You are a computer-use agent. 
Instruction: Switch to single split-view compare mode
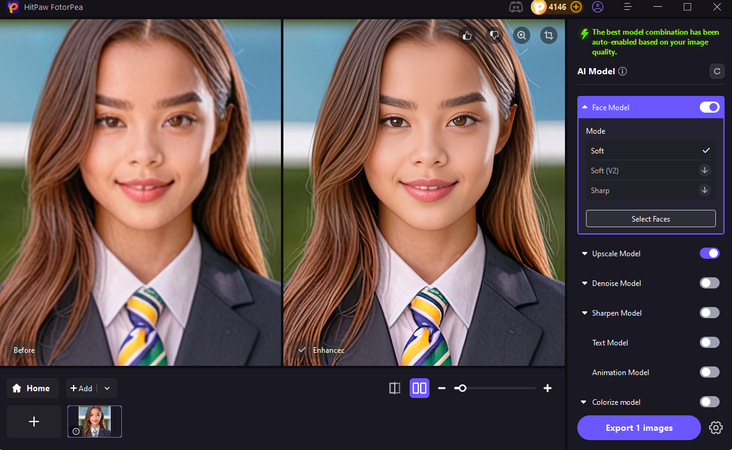click(x=394, y=388)
